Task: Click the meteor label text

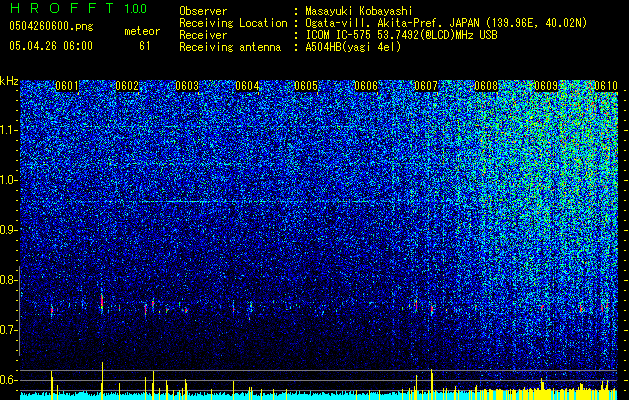Action: click(142, 31)
